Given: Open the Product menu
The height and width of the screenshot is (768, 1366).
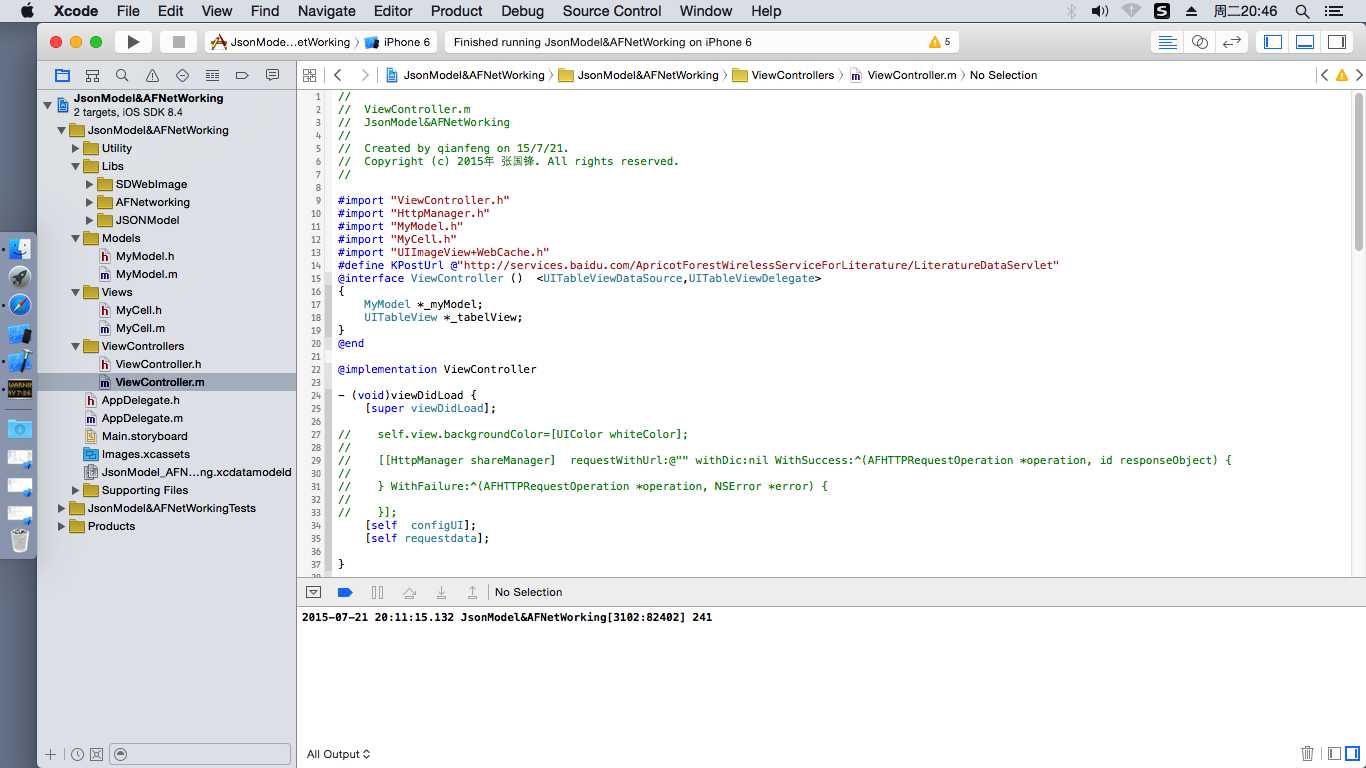Looking at the screenshot, I should pyautogui.click(x=456, y=11).
